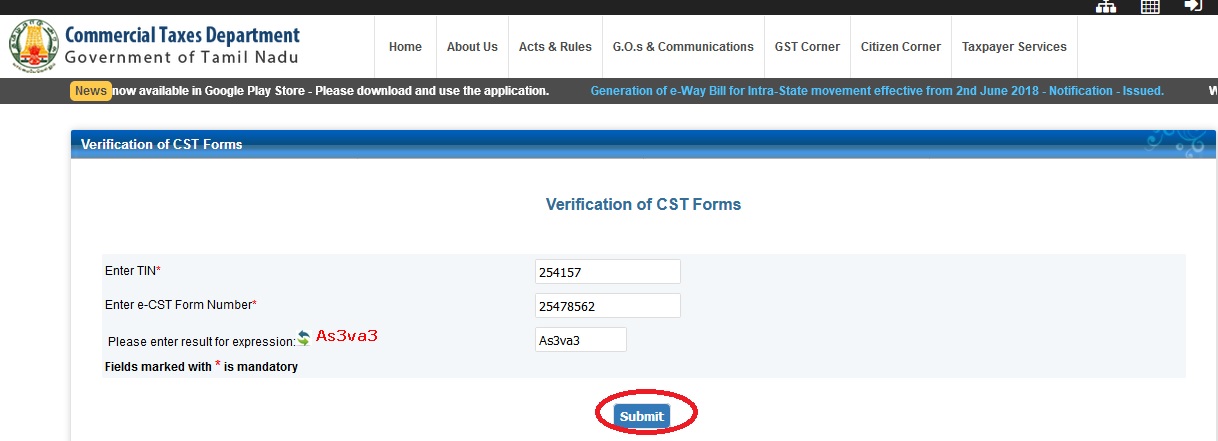Focus the Enter TIN input field
Screen dimensions: 1218x441
coord(607,272)
